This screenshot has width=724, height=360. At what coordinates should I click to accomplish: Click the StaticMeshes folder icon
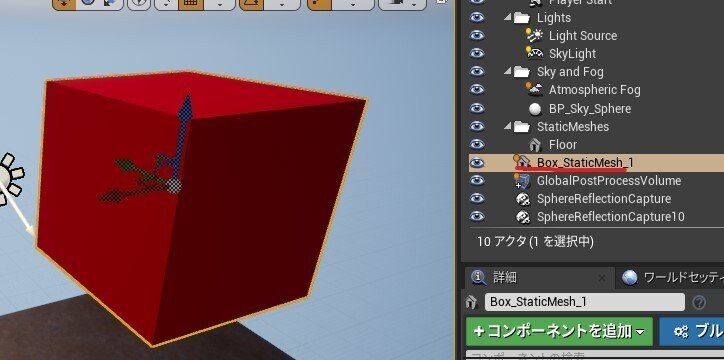click(522, 126)
